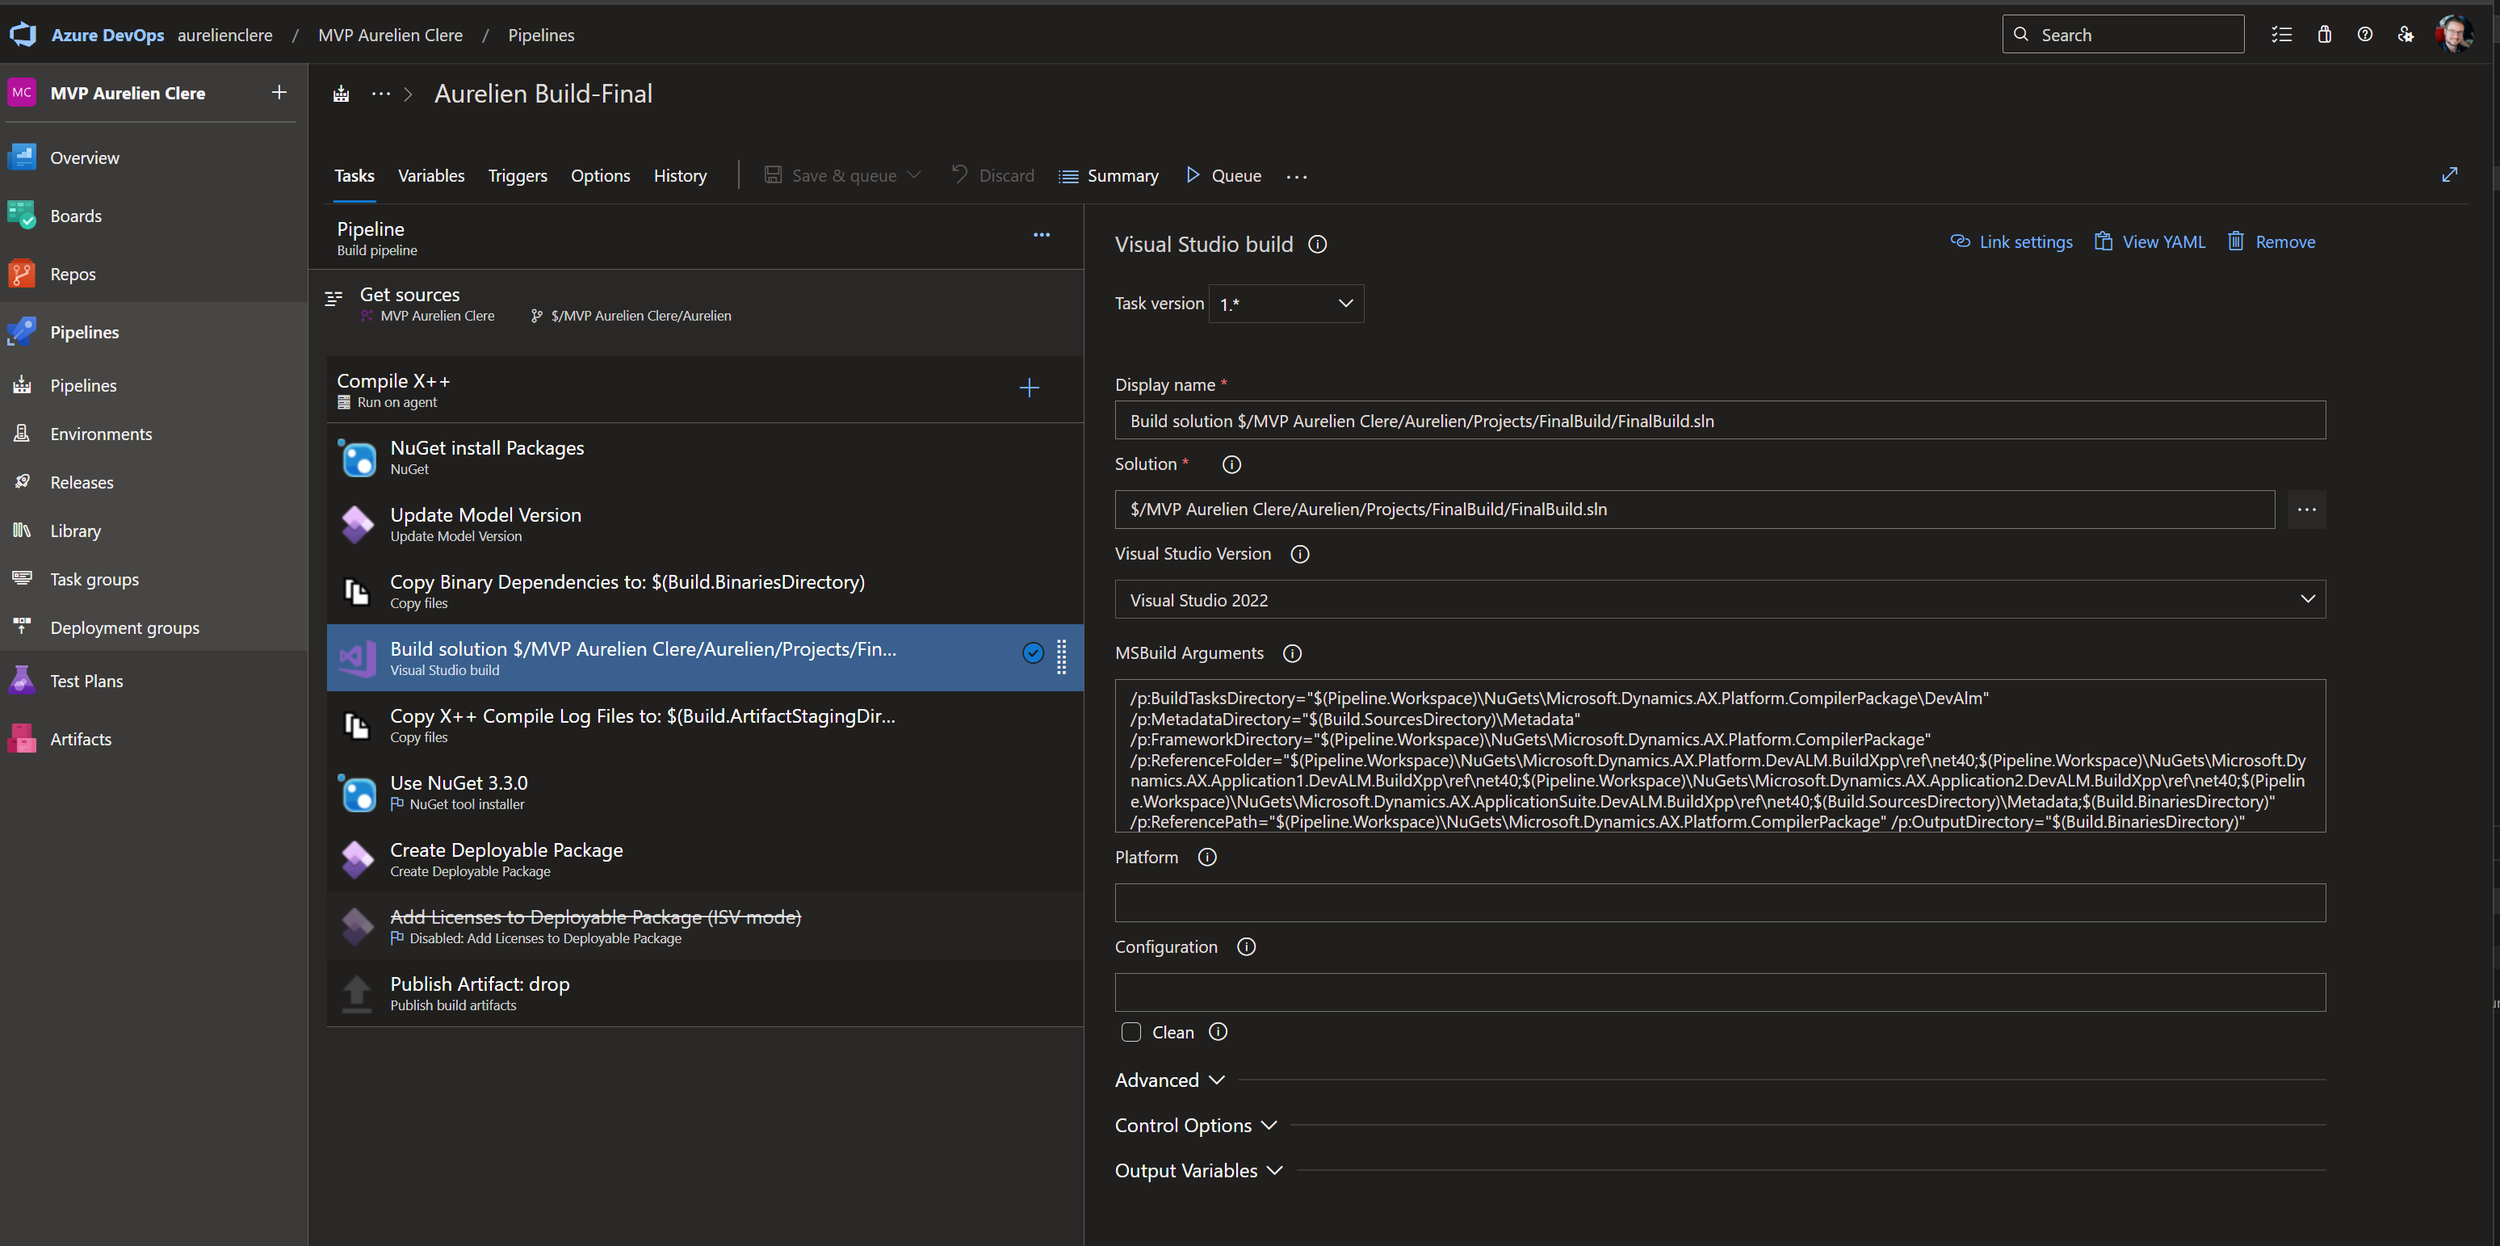Click the Summary button
The width and height of the screenshot is (2500, 1246).
click(x=1109, y=176)
